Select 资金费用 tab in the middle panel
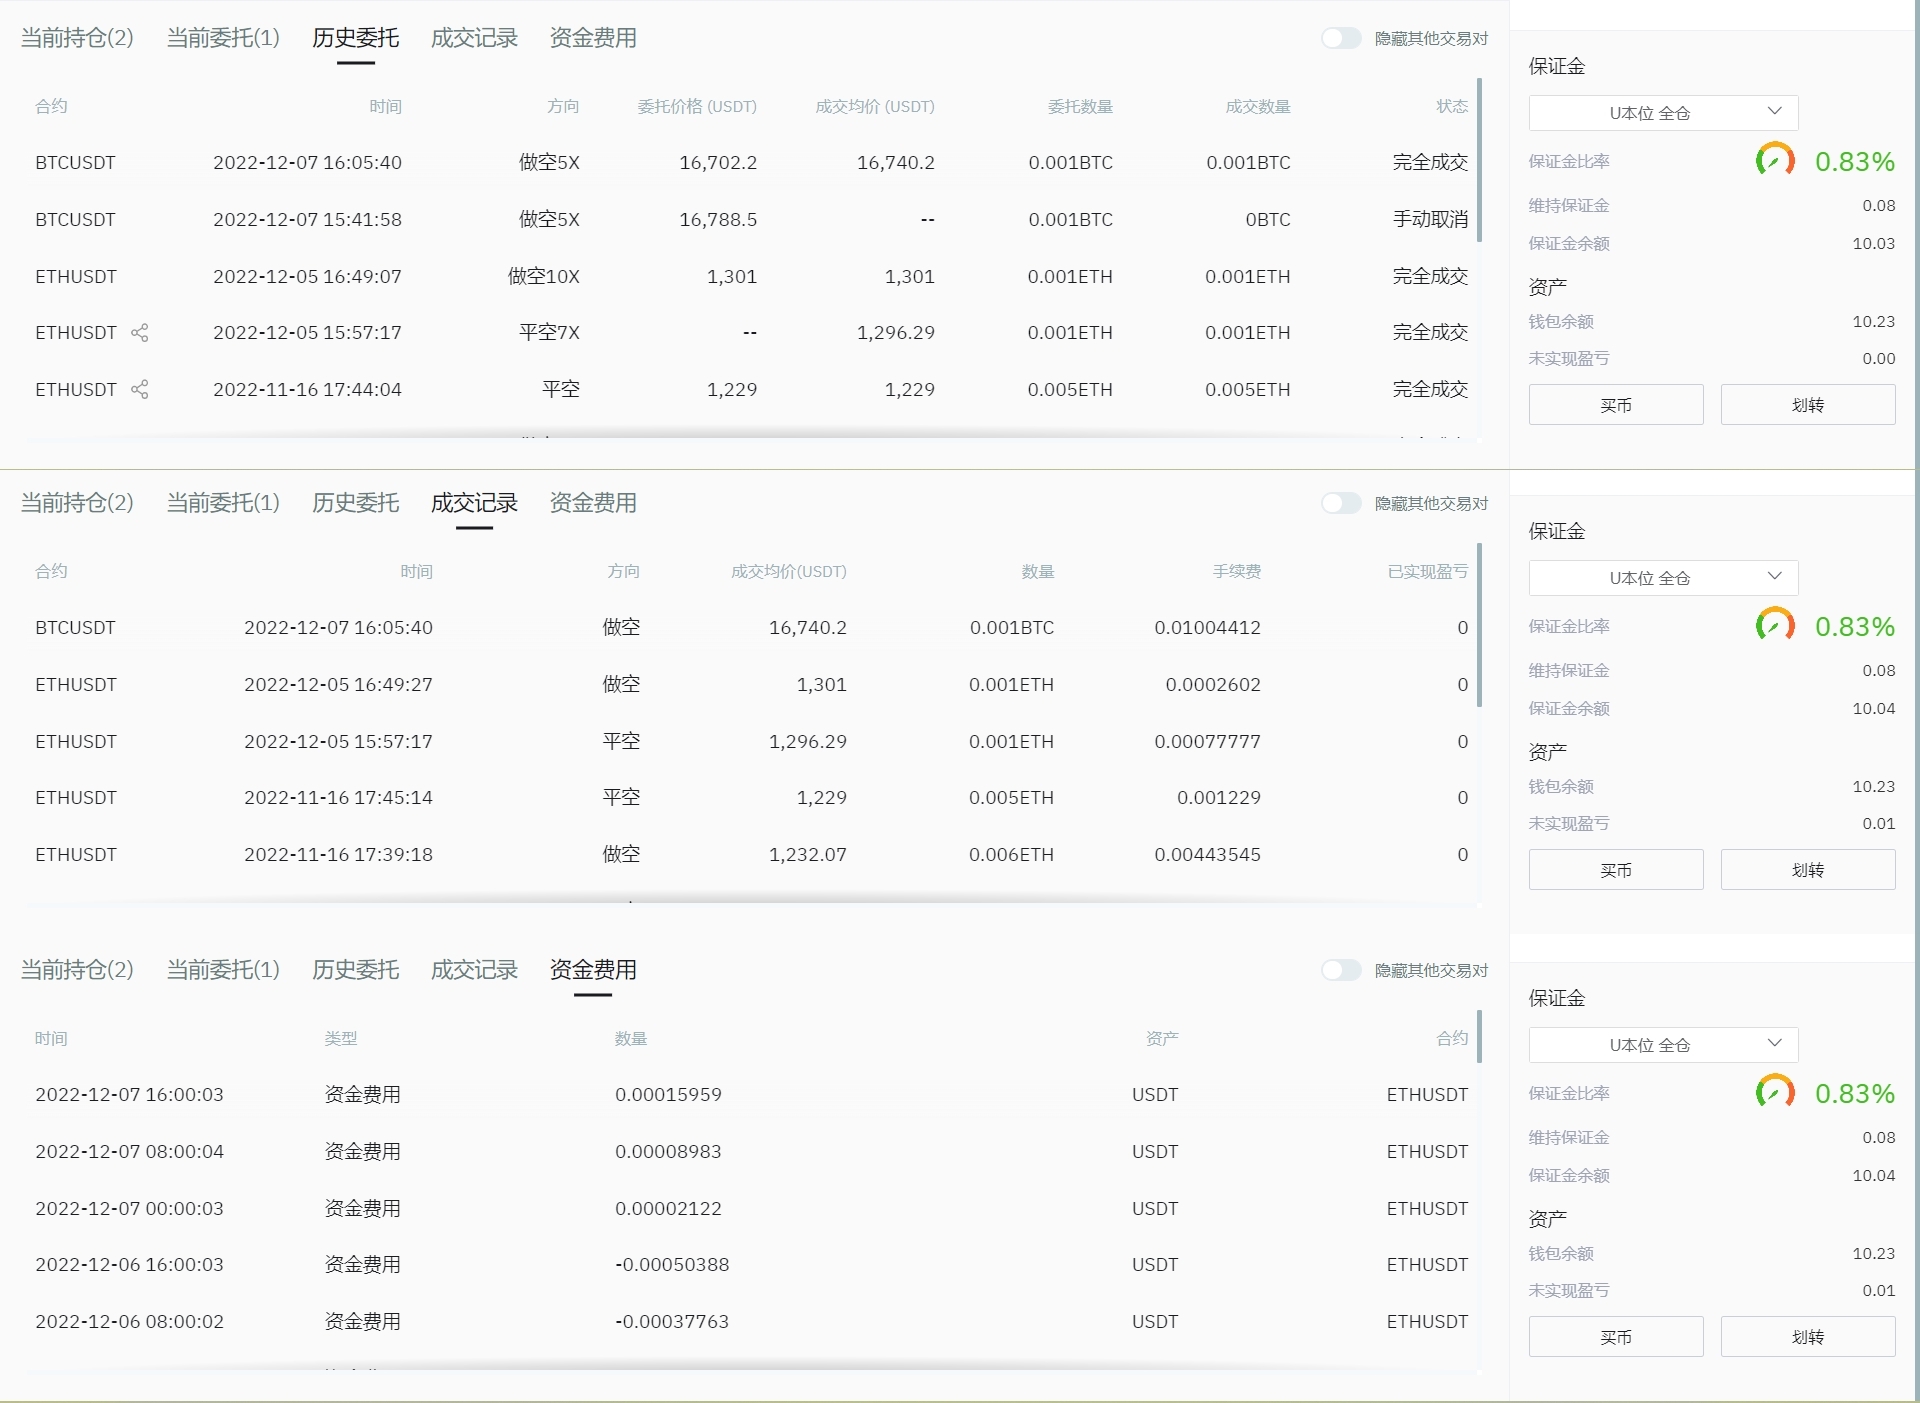The width and height of the screenshot is (1920, 1403). pyautogui.click(x=593, y=503)
